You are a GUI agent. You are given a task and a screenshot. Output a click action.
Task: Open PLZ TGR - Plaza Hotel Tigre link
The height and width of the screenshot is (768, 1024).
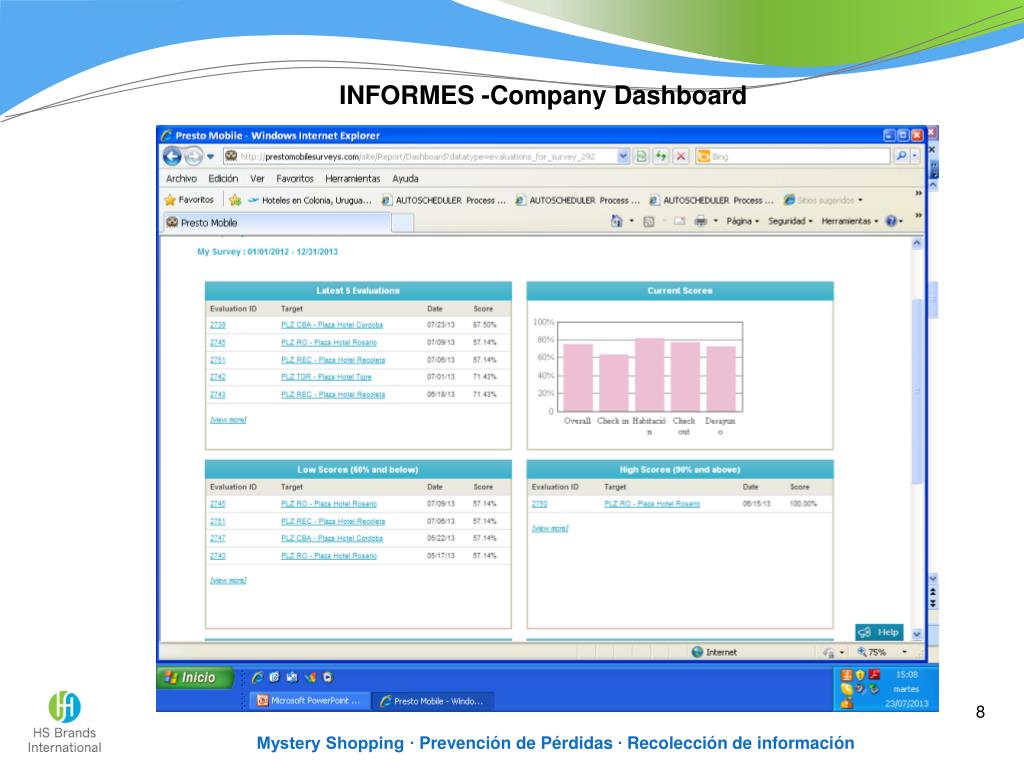pos(326,377)
